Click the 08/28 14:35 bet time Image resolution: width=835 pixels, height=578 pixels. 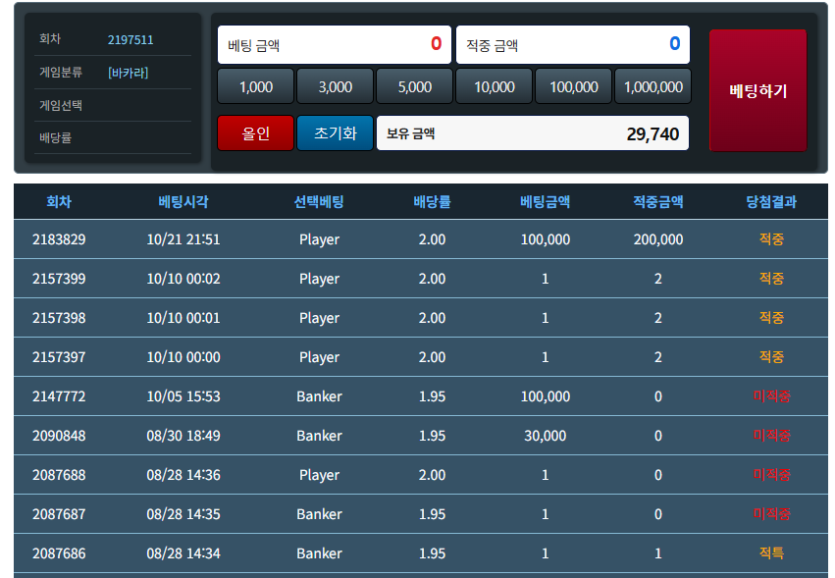pos(183,514)
